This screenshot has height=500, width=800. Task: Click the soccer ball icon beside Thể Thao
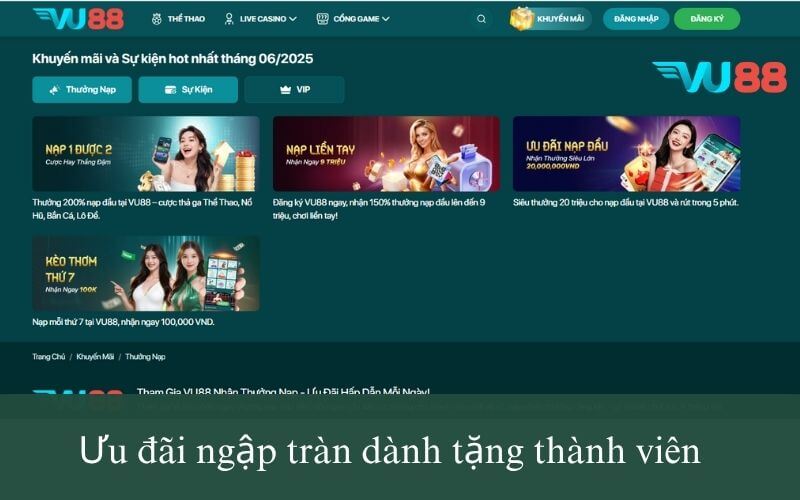click(157, 19)
